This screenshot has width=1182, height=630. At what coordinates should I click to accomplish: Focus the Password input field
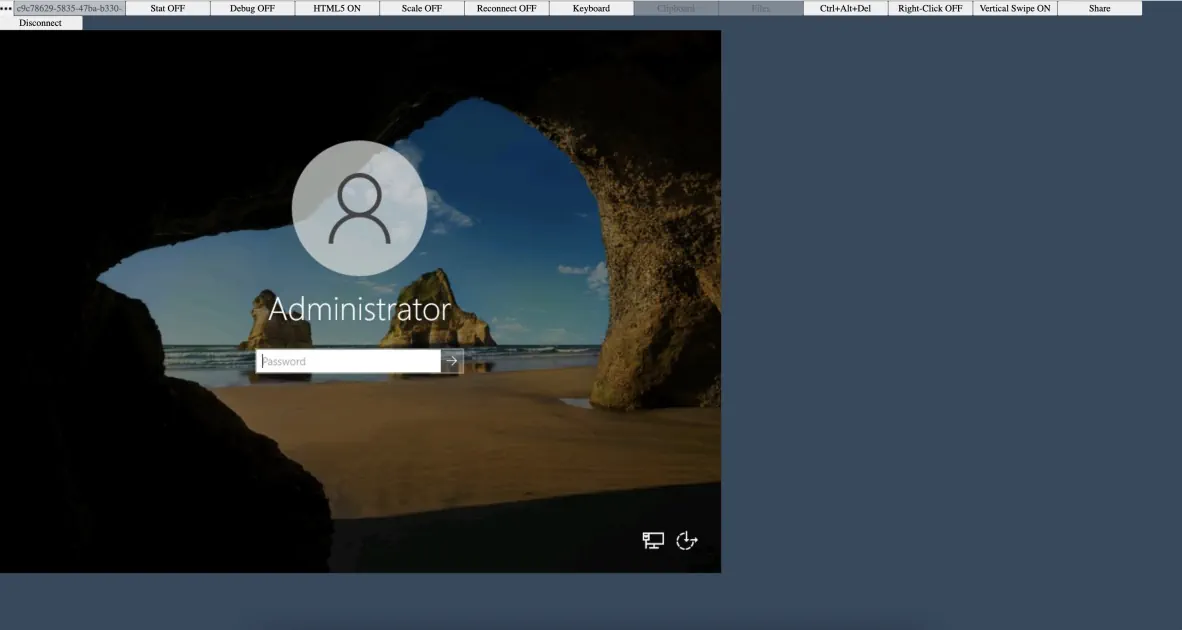[x=348, y=361]
